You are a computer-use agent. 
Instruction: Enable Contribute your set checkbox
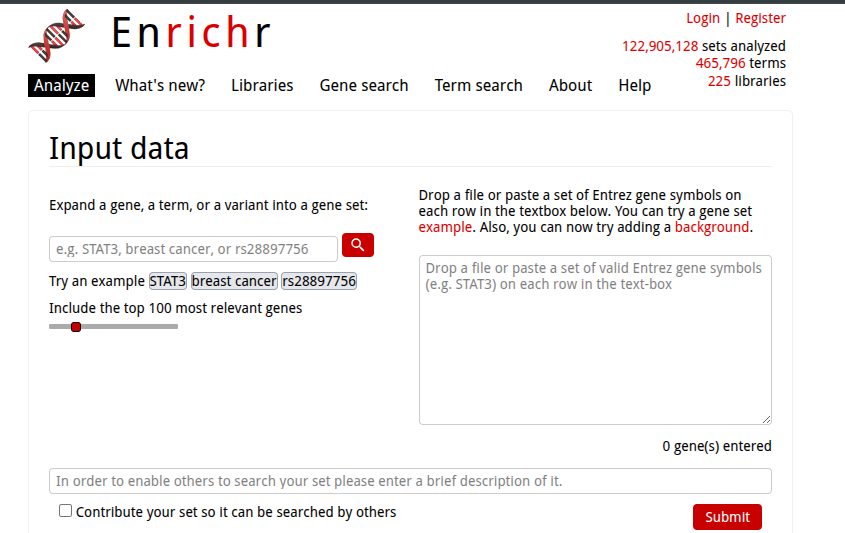point(65,510)
